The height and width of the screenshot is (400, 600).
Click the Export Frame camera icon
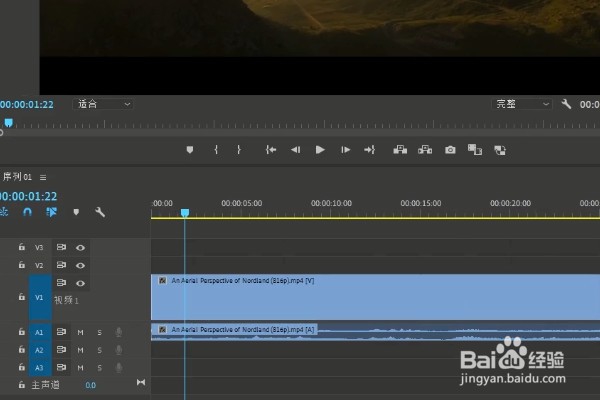coord(450,150)
